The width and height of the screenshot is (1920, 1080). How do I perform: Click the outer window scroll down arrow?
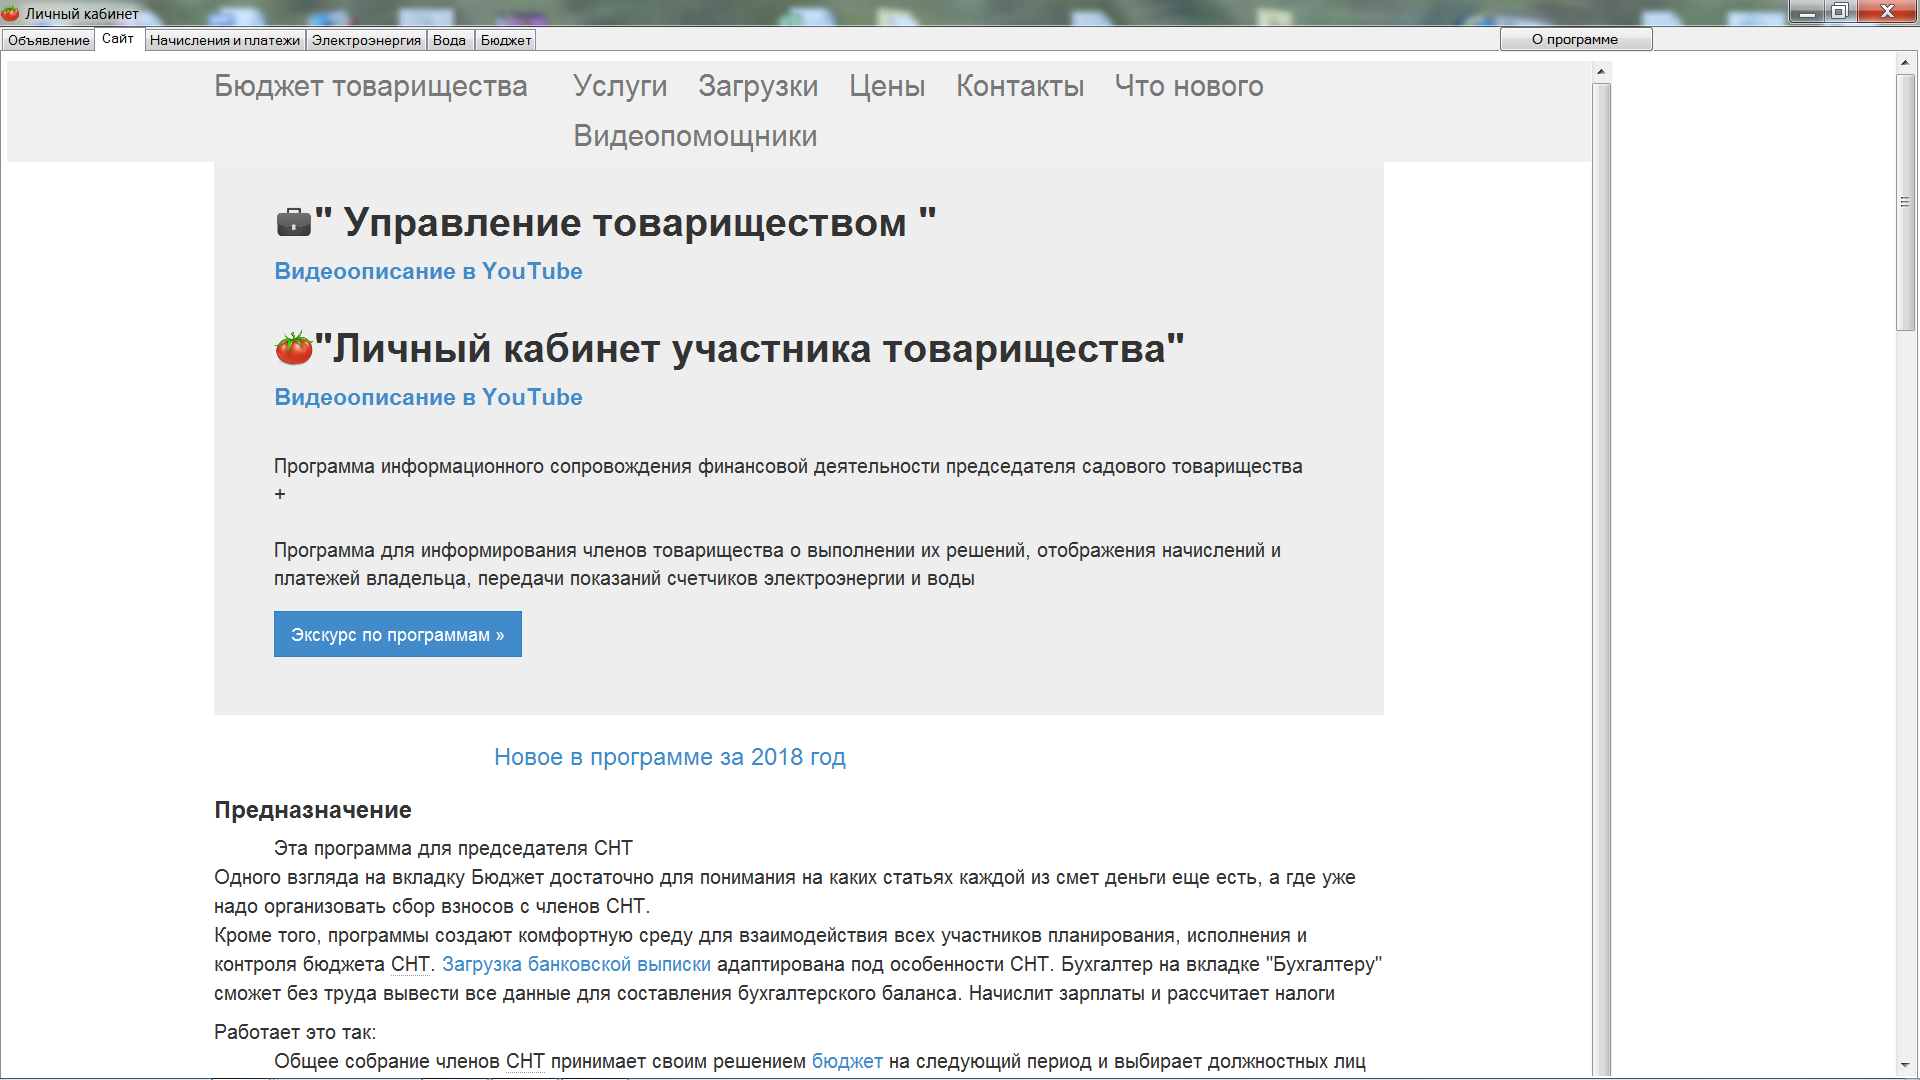pos(1905,1066)
